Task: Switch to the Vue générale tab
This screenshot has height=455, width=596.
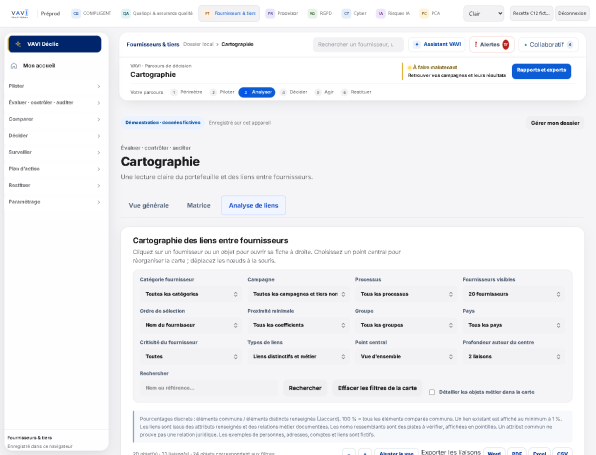Action: (x=149, y=206)
